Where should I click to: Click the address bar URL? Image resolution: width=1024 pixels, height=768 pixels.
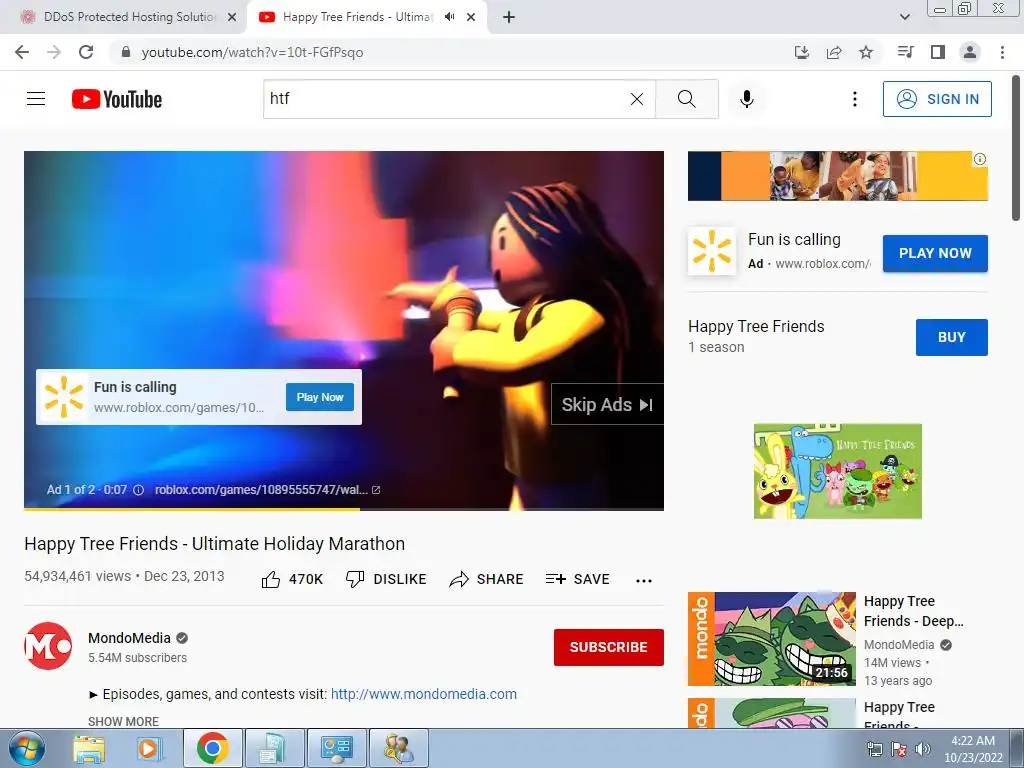click(252, 52)
